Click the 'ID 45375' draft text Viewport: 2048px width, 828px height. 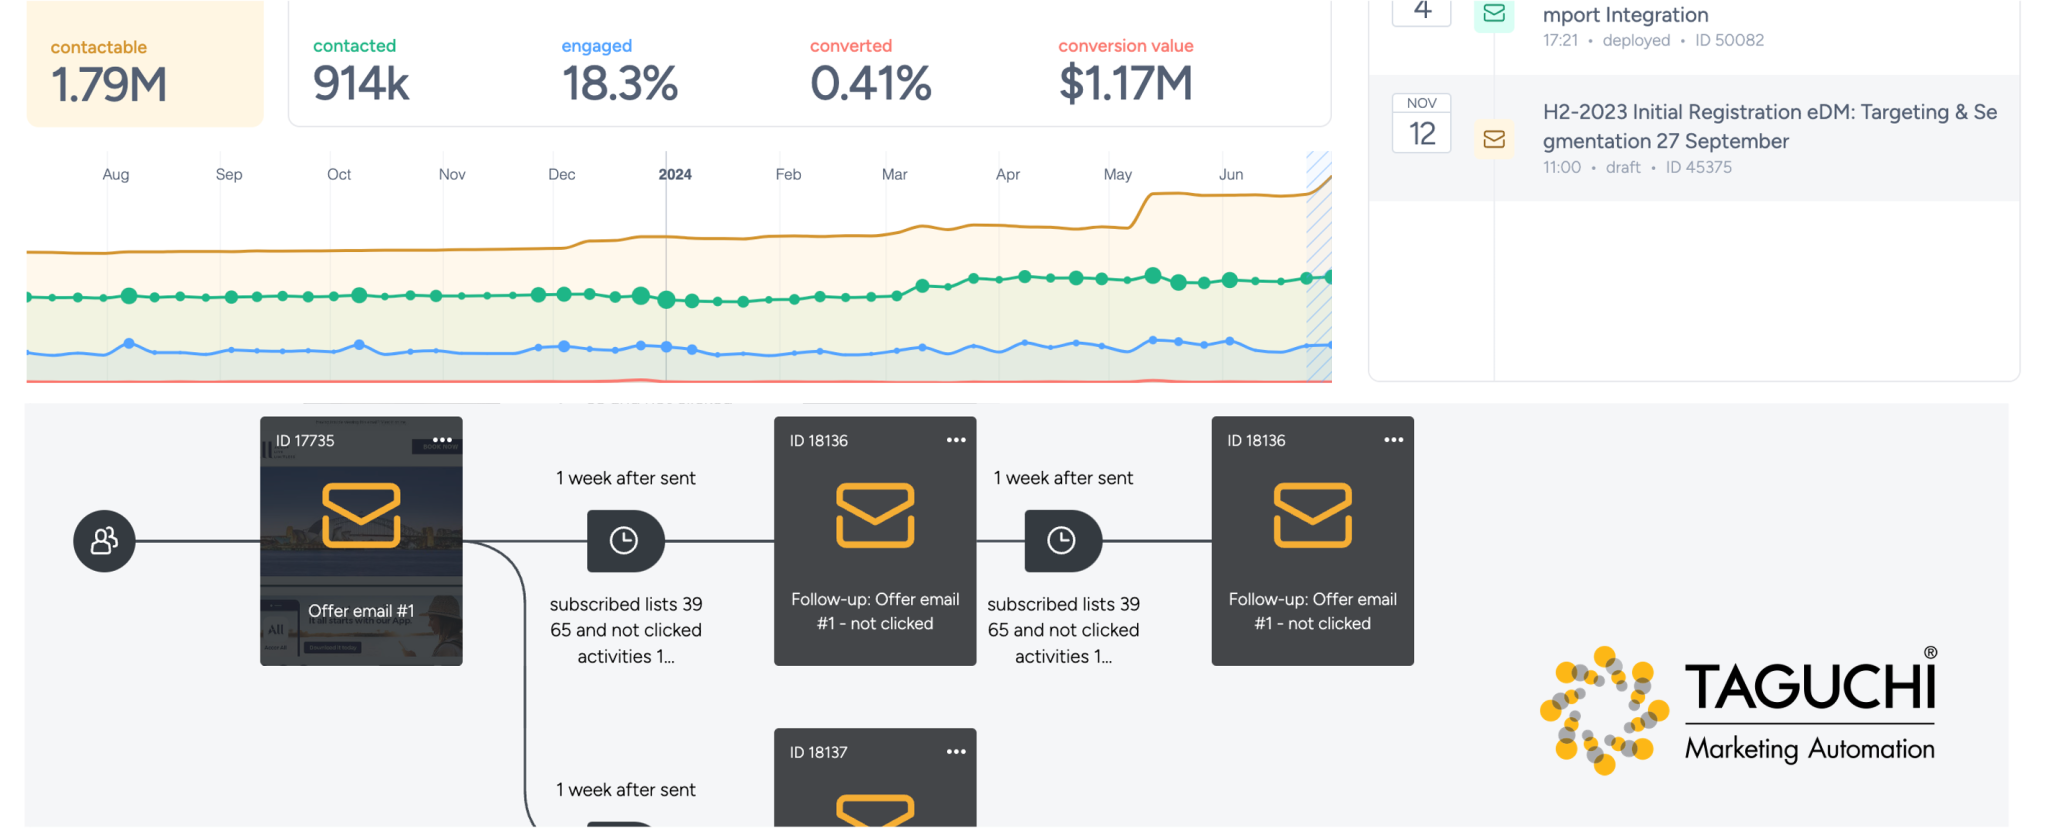click(1699, 167)
